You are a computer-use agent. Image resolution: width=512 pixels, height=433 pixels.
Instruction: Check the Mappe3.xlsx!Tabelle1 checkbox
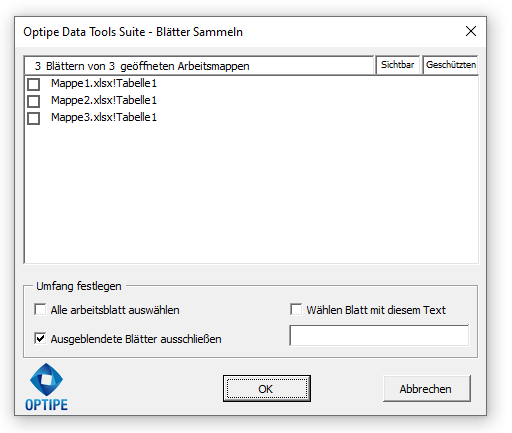click(33, 118)
